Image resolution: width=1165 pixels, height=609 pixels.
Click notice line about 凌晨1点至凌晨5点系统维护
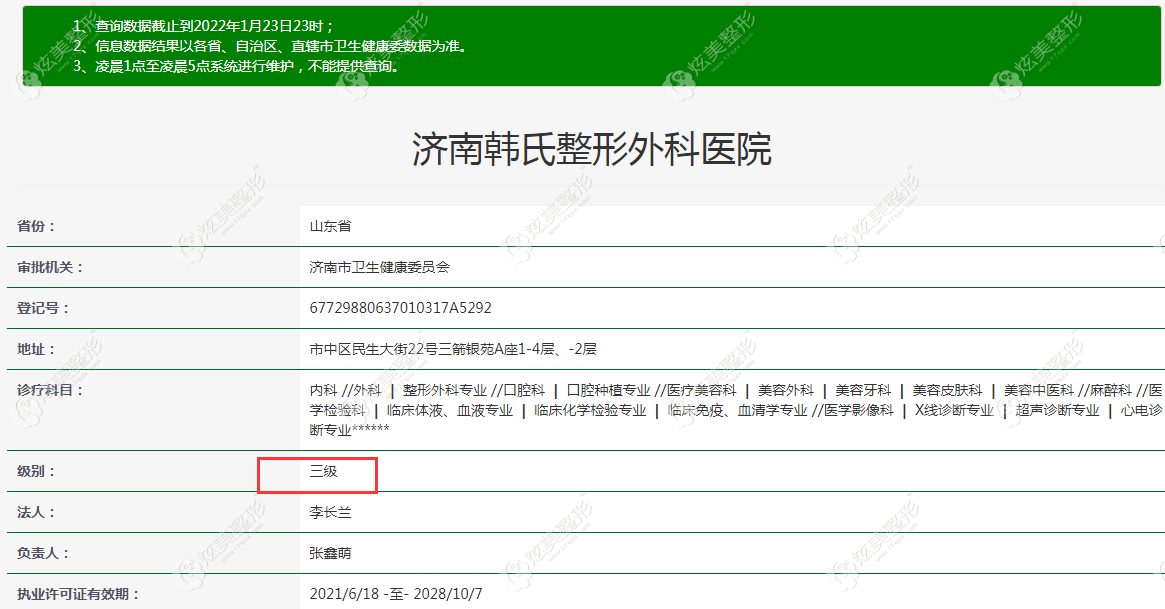tap(237, 66)
